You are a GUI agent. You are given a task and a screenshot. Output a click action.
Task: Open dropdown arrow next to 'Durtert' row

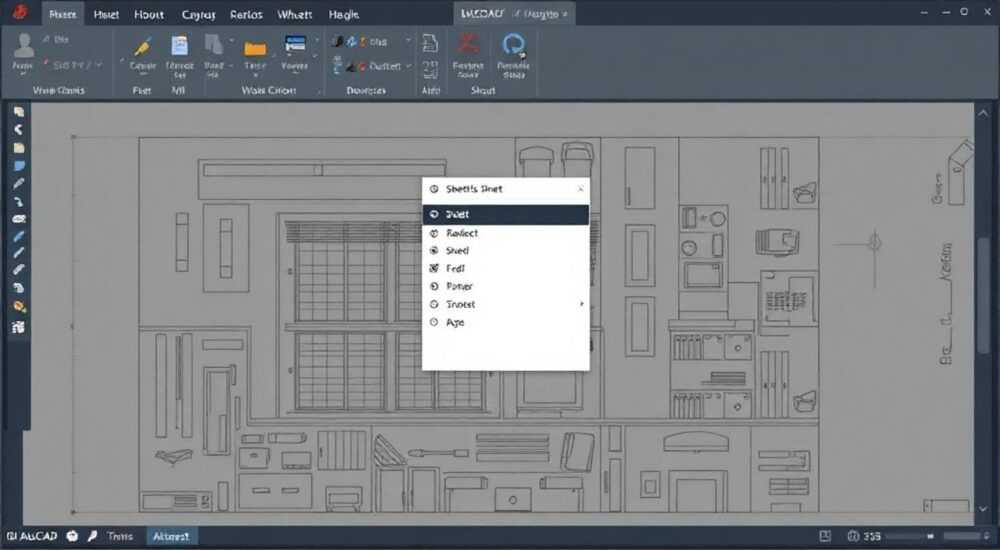[408, 66]
